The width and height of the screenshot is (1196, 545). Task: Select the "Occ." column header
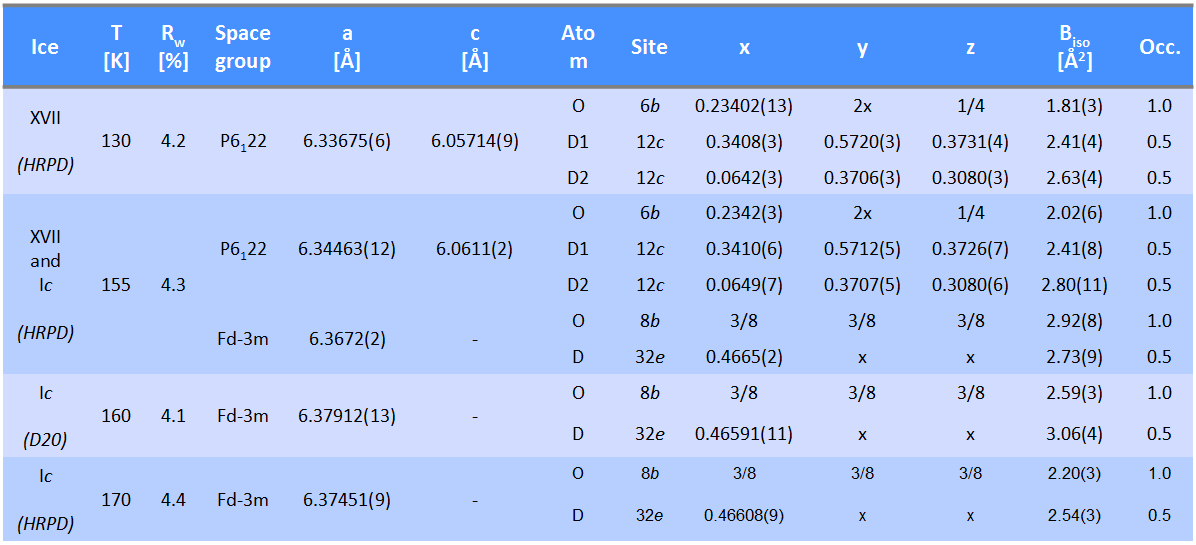pos(1159,47)
